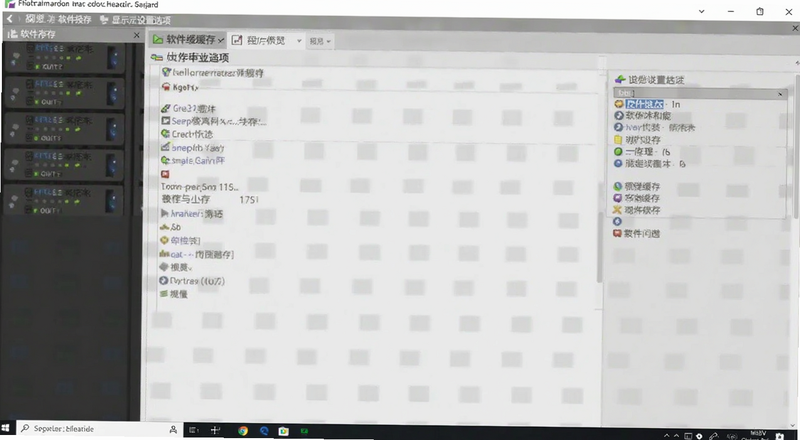The image size is (800, 440).
Task: Click the chart icon beside snepkb
Action: [165, 147]
